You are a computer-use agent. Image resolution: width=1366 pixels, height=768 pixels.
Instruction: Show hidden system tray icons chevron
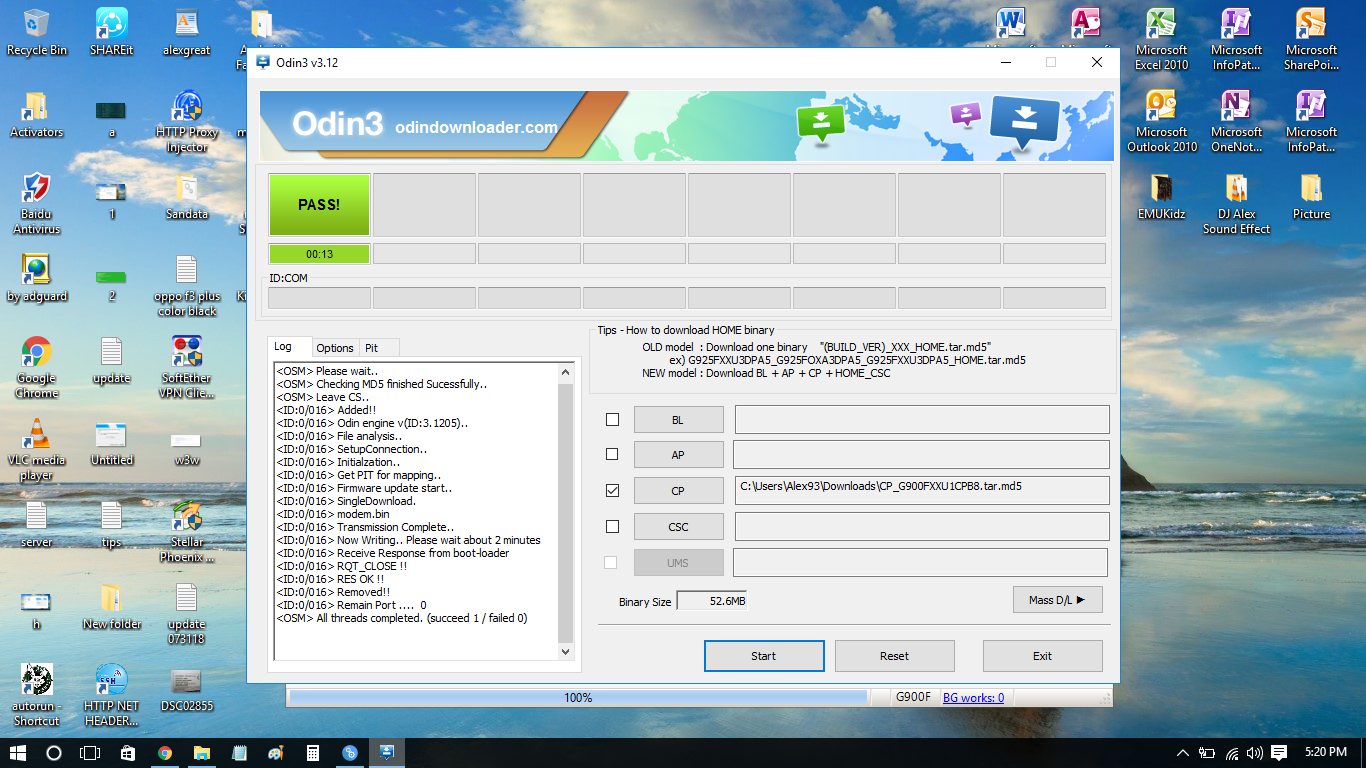(x=1182, y=753)
